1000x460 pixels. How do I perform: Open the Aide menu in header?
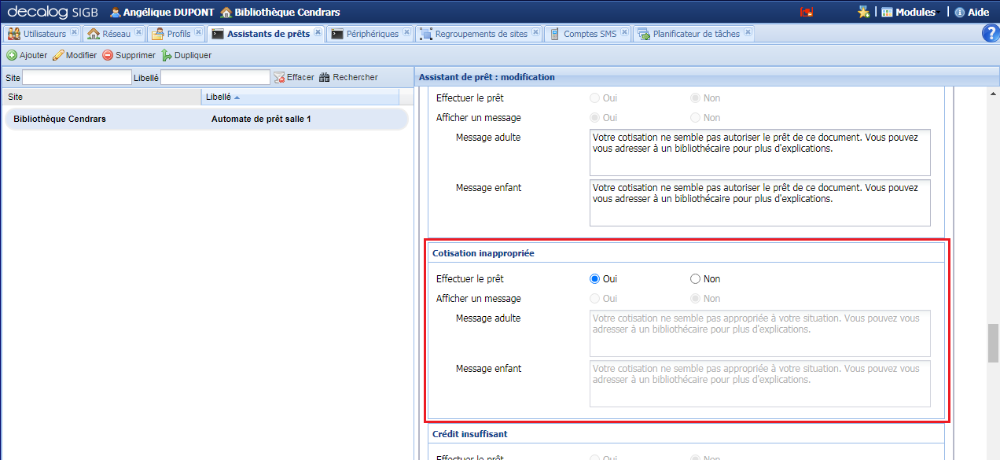(971, 13)
